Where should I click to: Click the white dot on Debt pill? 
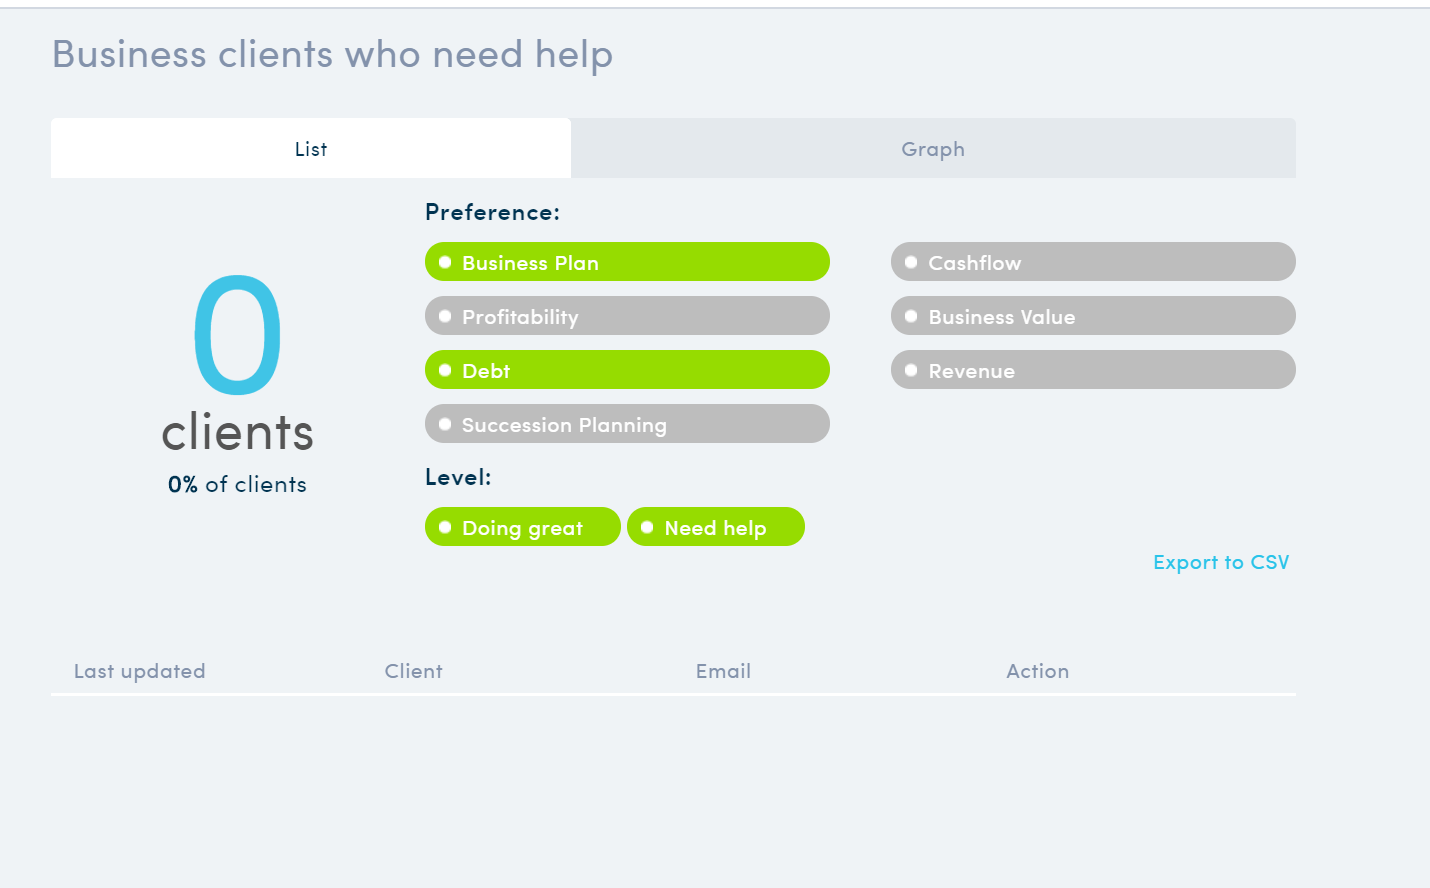[x=445, y=370]
